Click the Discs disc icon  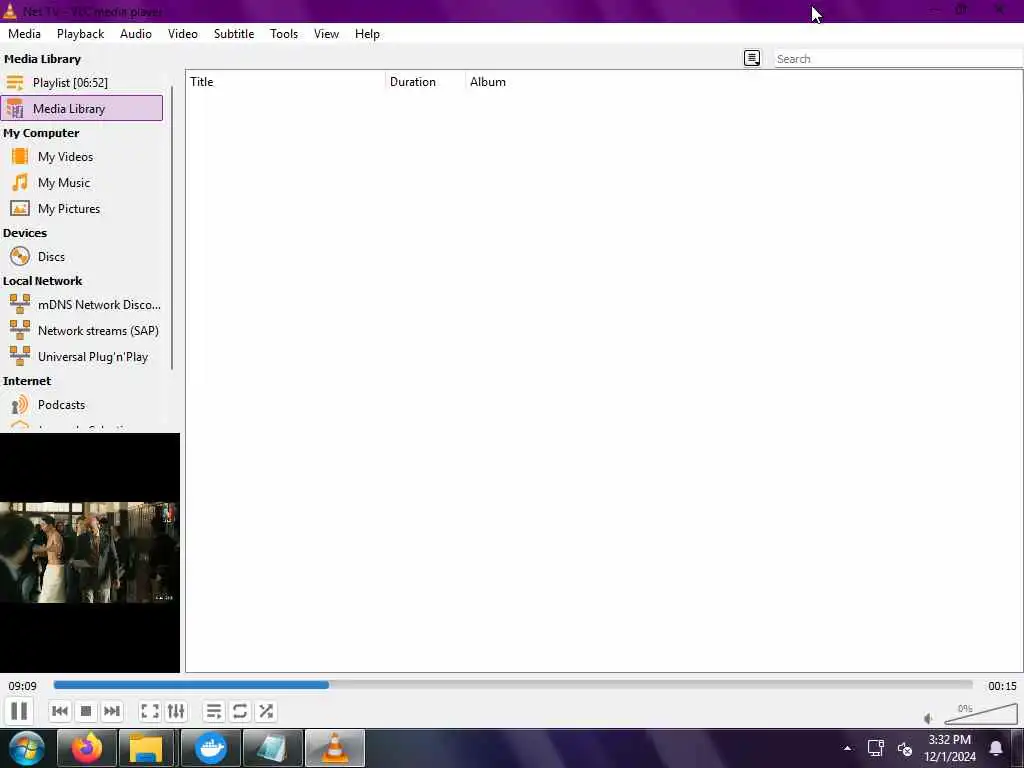(20, 256)
